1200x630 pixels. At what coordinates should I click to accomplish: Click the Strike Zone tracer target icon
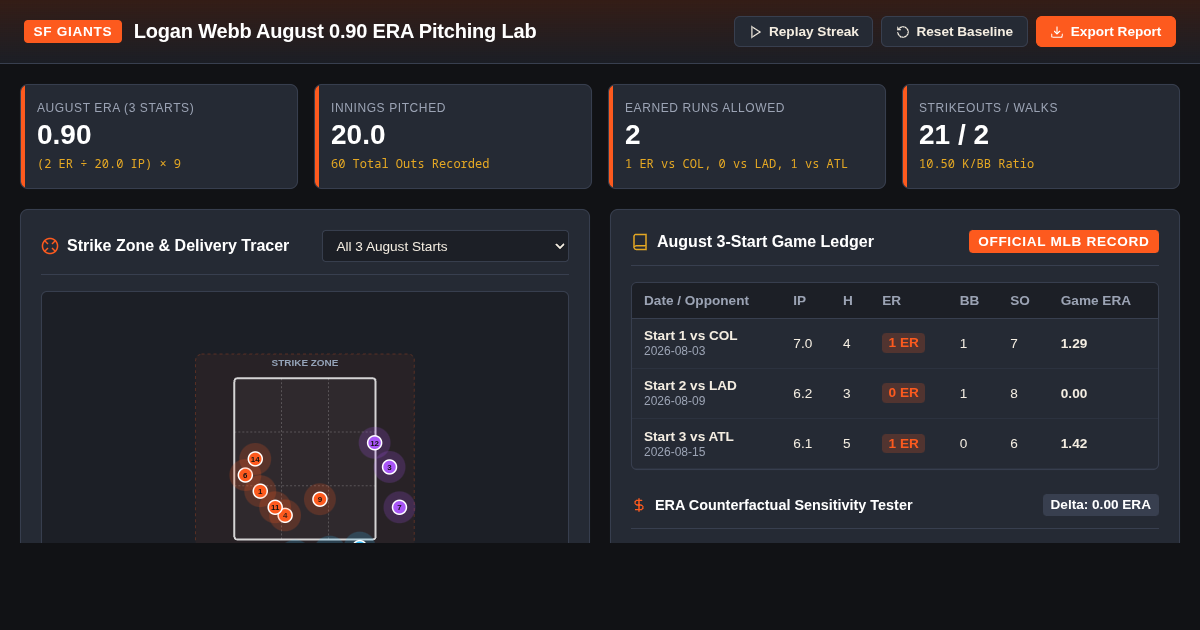pos(50,246)
